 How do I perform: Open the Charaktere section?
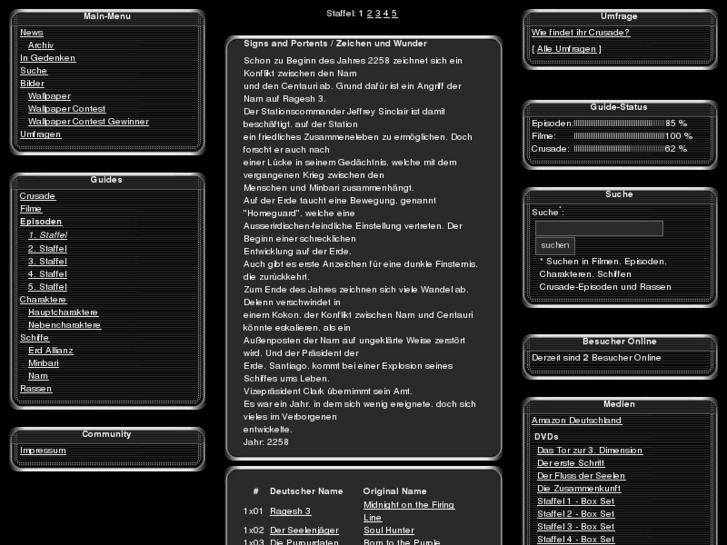pyautogui.click(x=43, y=300)
